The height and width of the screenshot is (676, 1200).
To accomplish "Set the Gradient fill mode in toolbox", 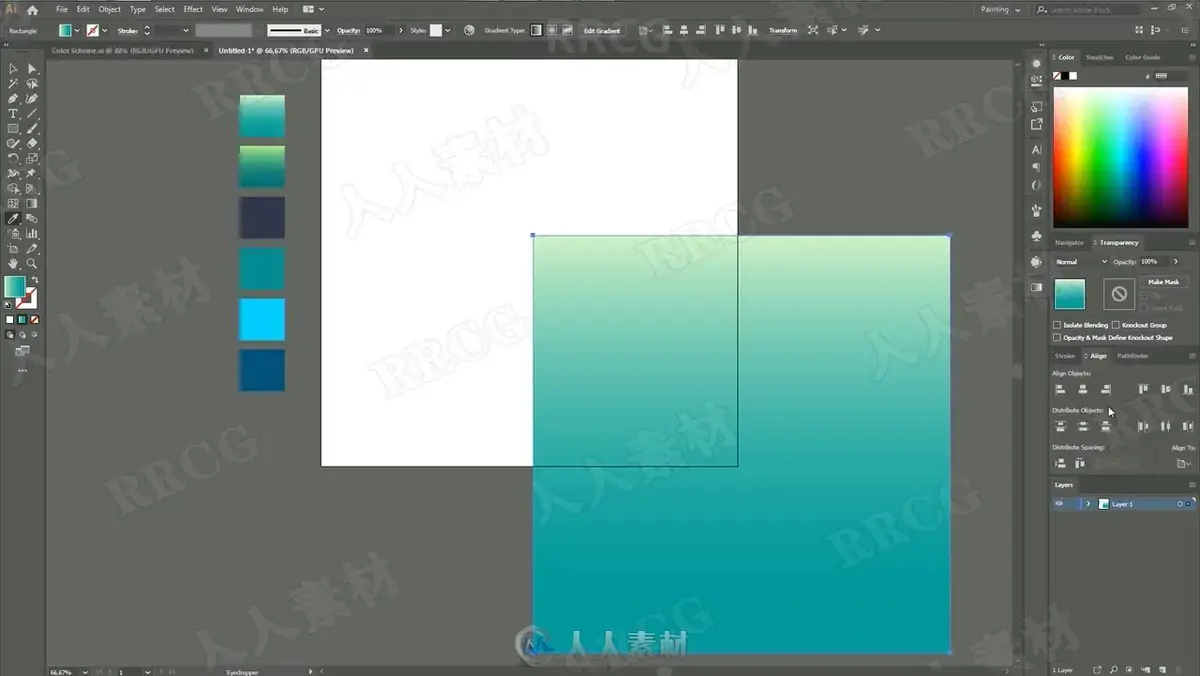I will click(22, 320).
